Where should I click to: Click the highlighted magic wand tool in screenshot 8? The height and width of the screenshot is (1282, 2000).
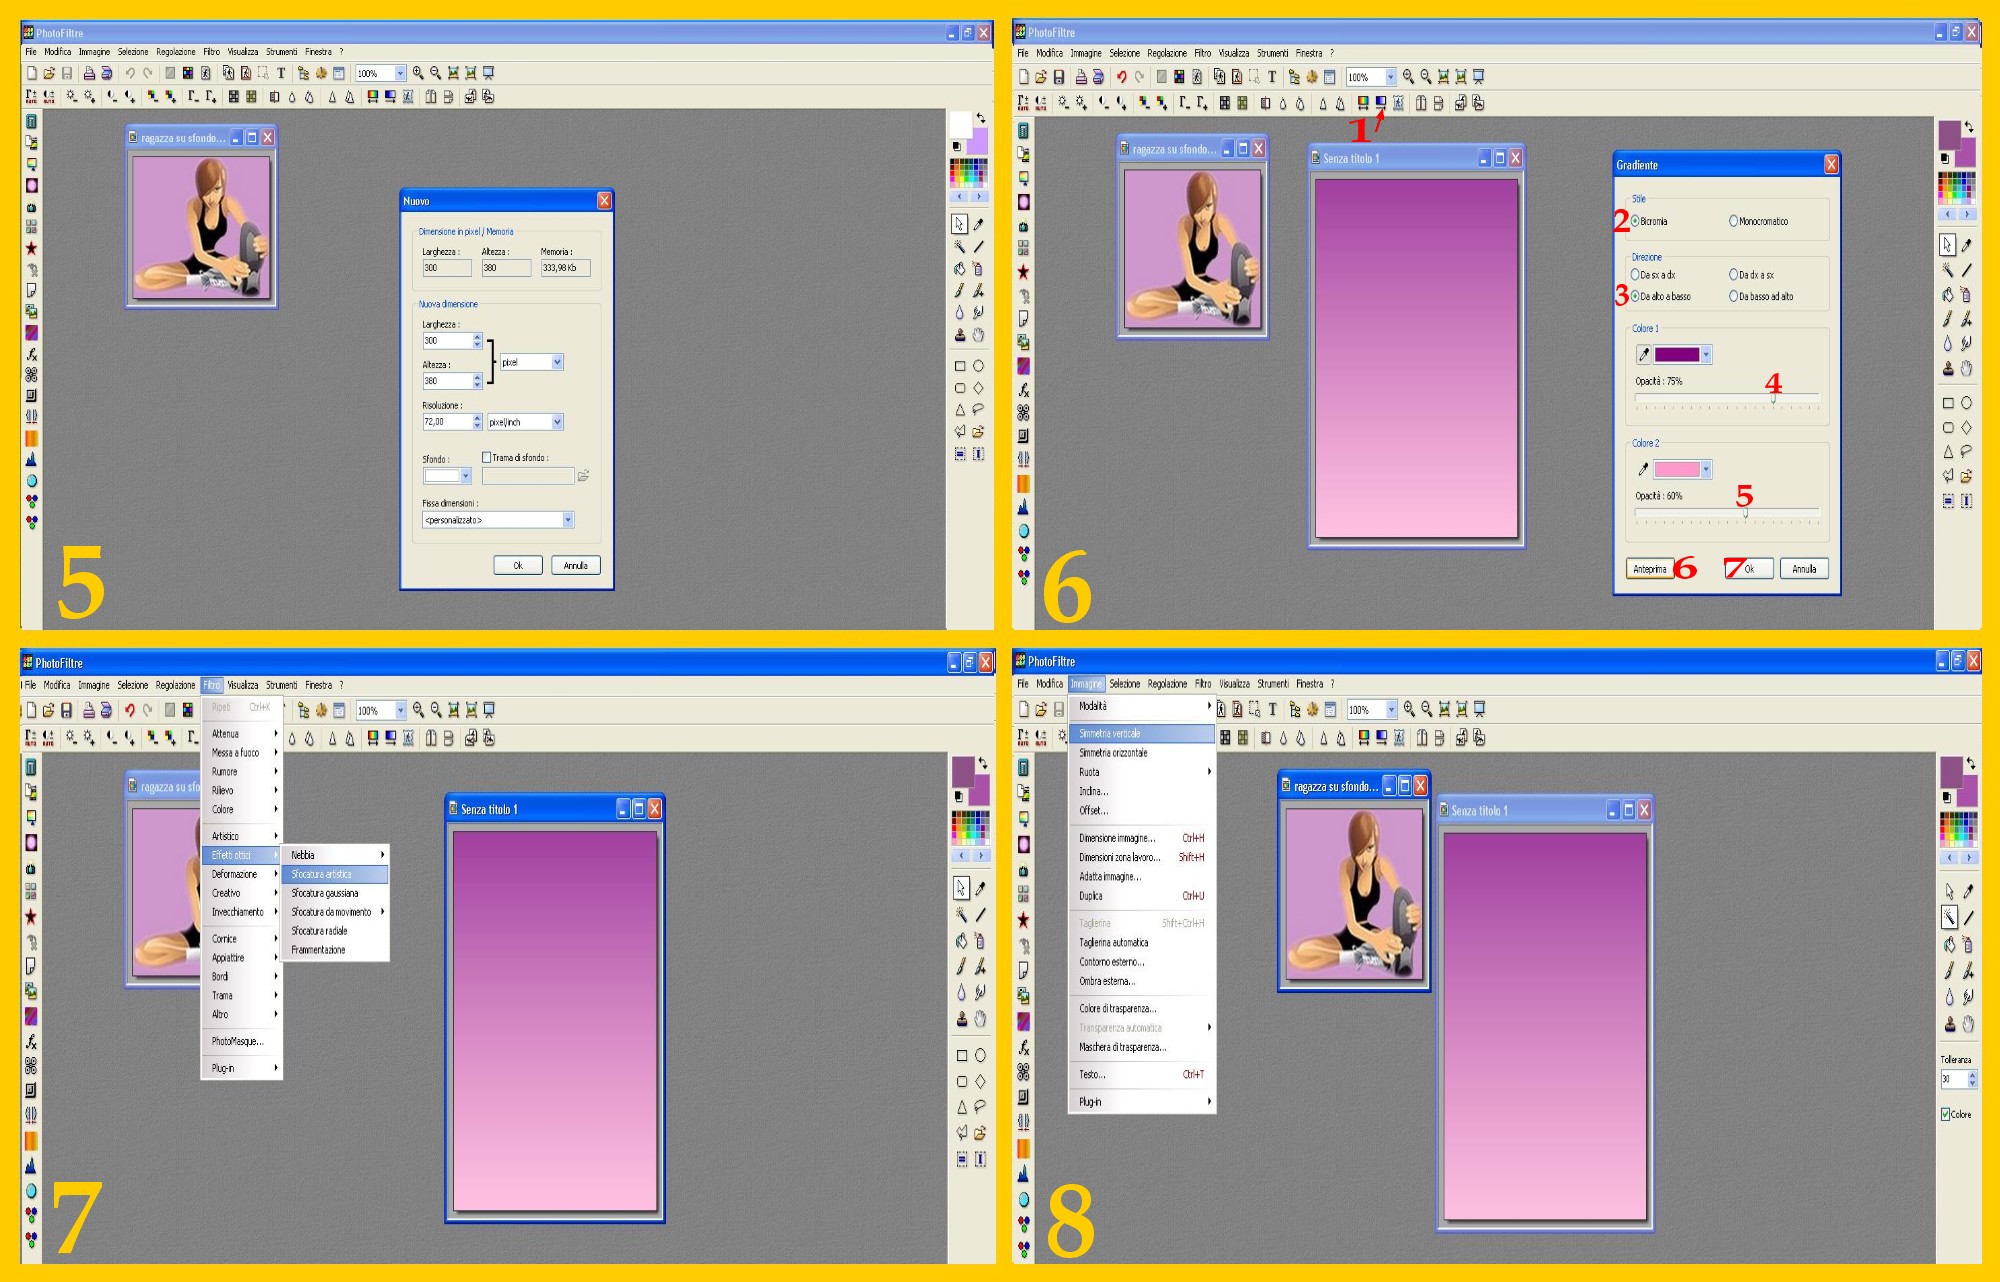[x=1949, y=916]
